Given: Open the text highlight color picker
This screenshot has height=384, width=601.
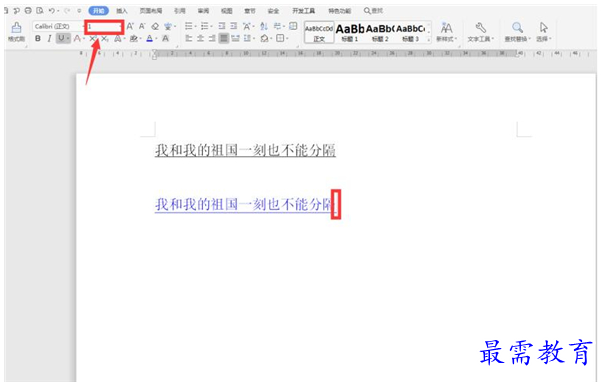Looking at the screenshot, I should 135,38.
